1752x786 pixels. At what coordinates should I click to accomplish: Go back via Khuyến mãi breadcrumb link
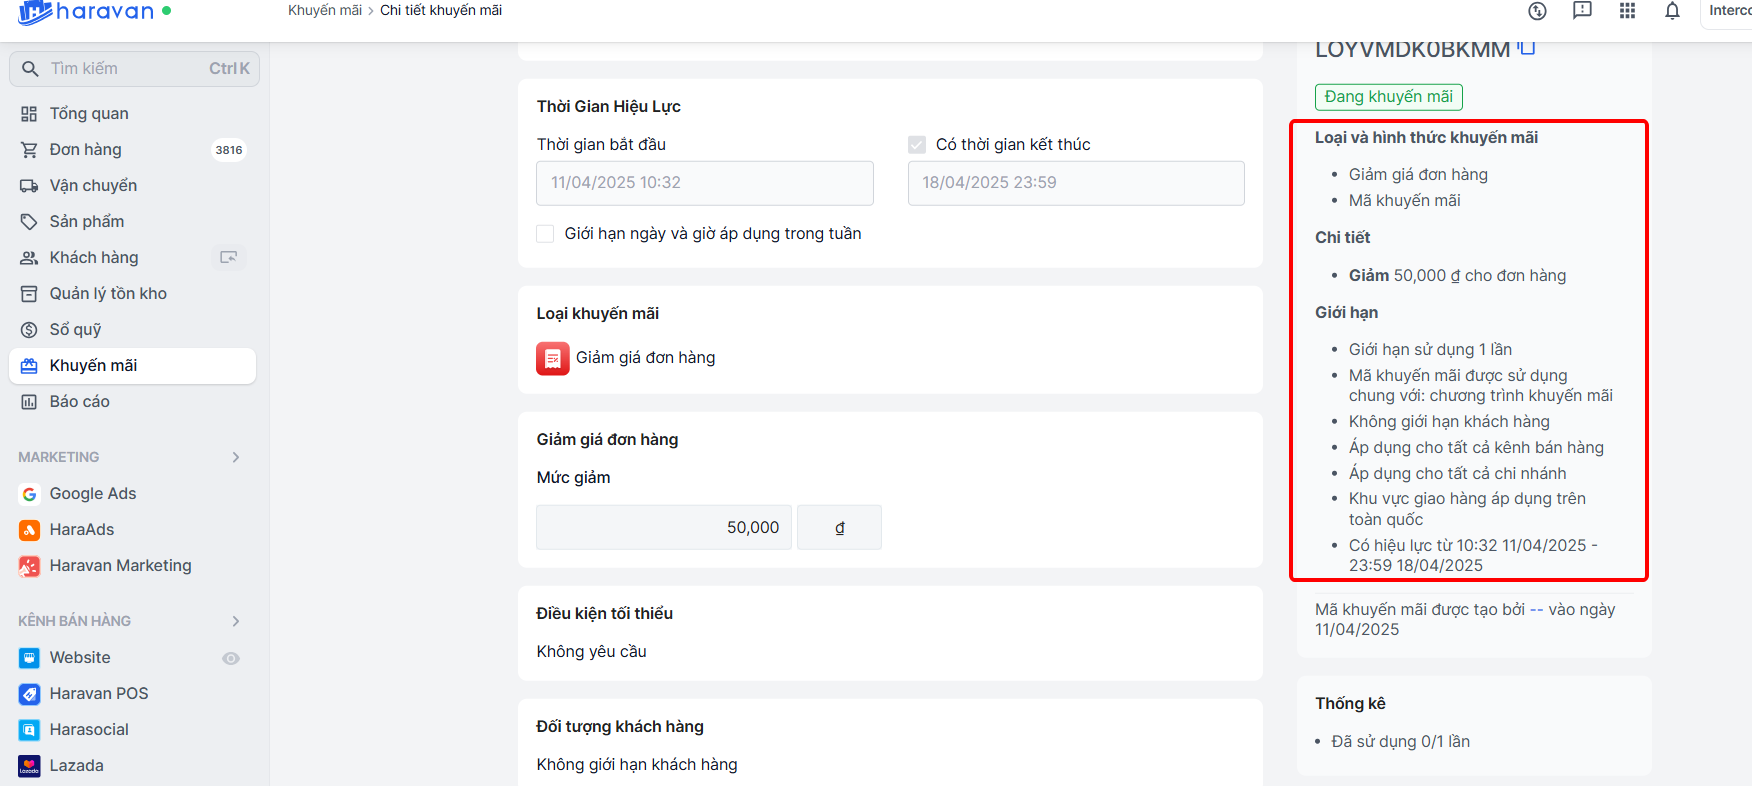click(324, 10)
